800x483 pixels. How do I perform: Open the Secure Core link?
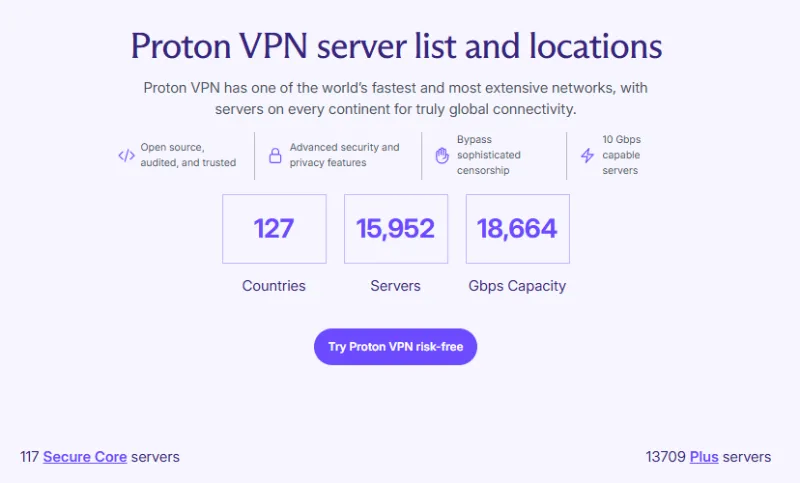pos(84,457)
